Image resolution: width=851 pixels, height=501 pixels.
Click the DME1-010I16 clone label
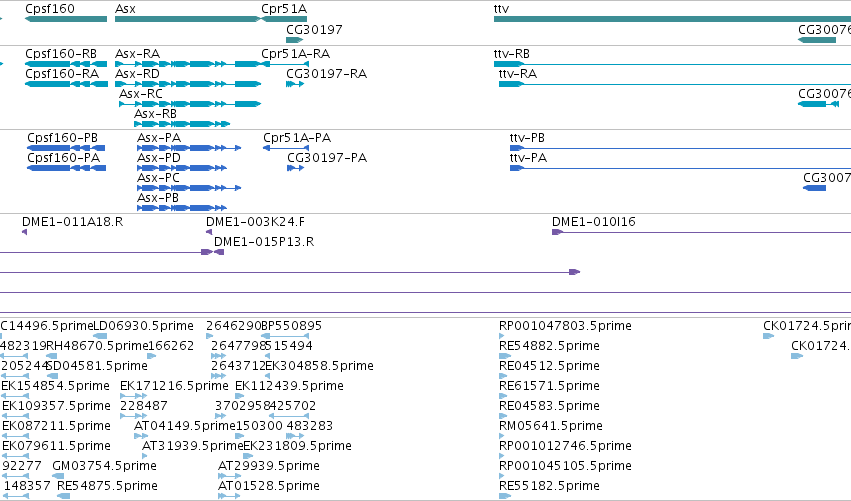(594, 222)
